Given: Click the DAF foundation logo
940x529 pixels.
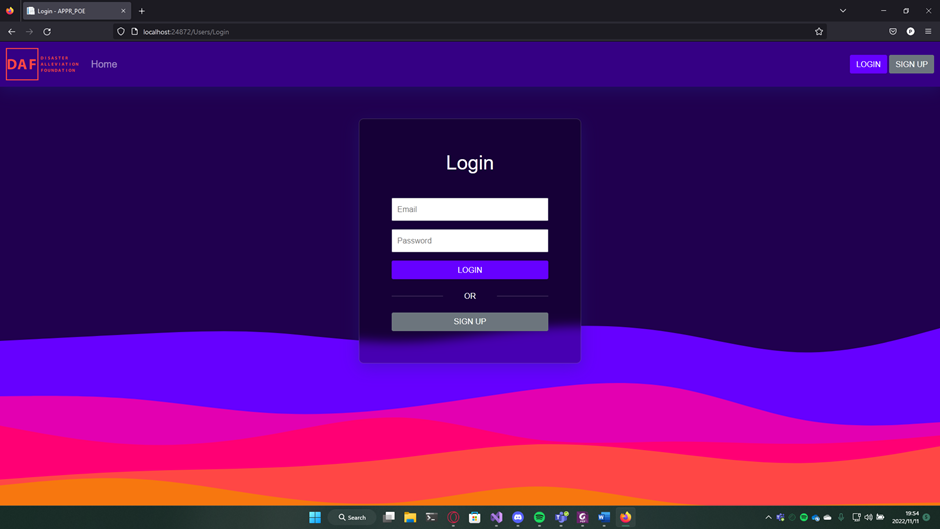Looking at the screenshot, I should (43, 64).
